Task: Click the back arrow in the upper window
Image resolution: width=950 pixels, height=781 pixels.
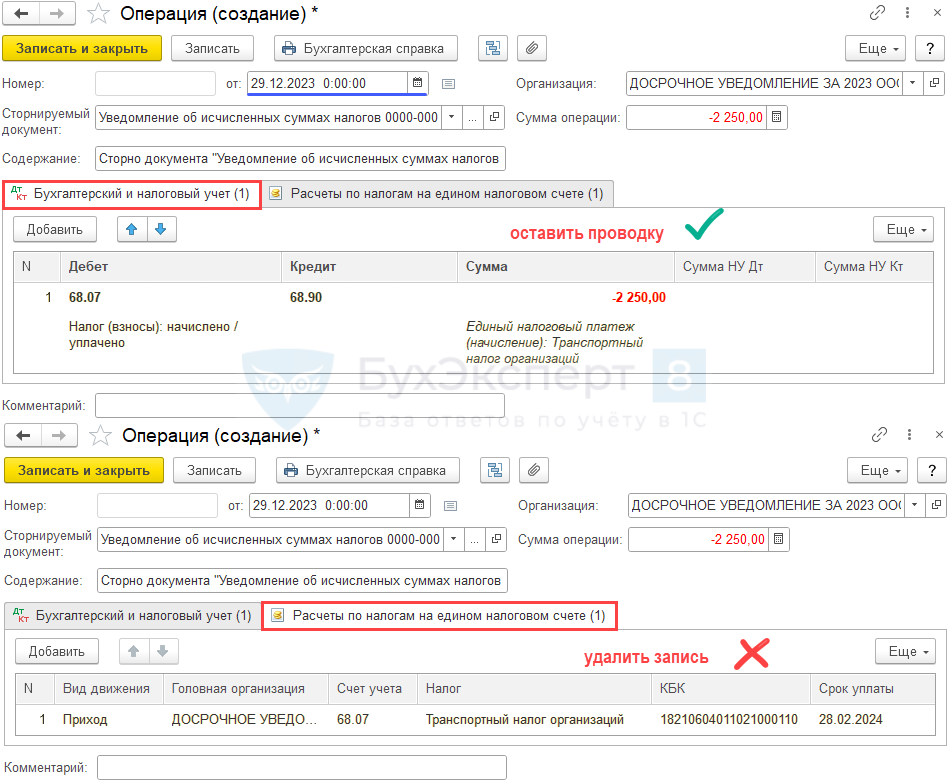Action: click(21, 14)
